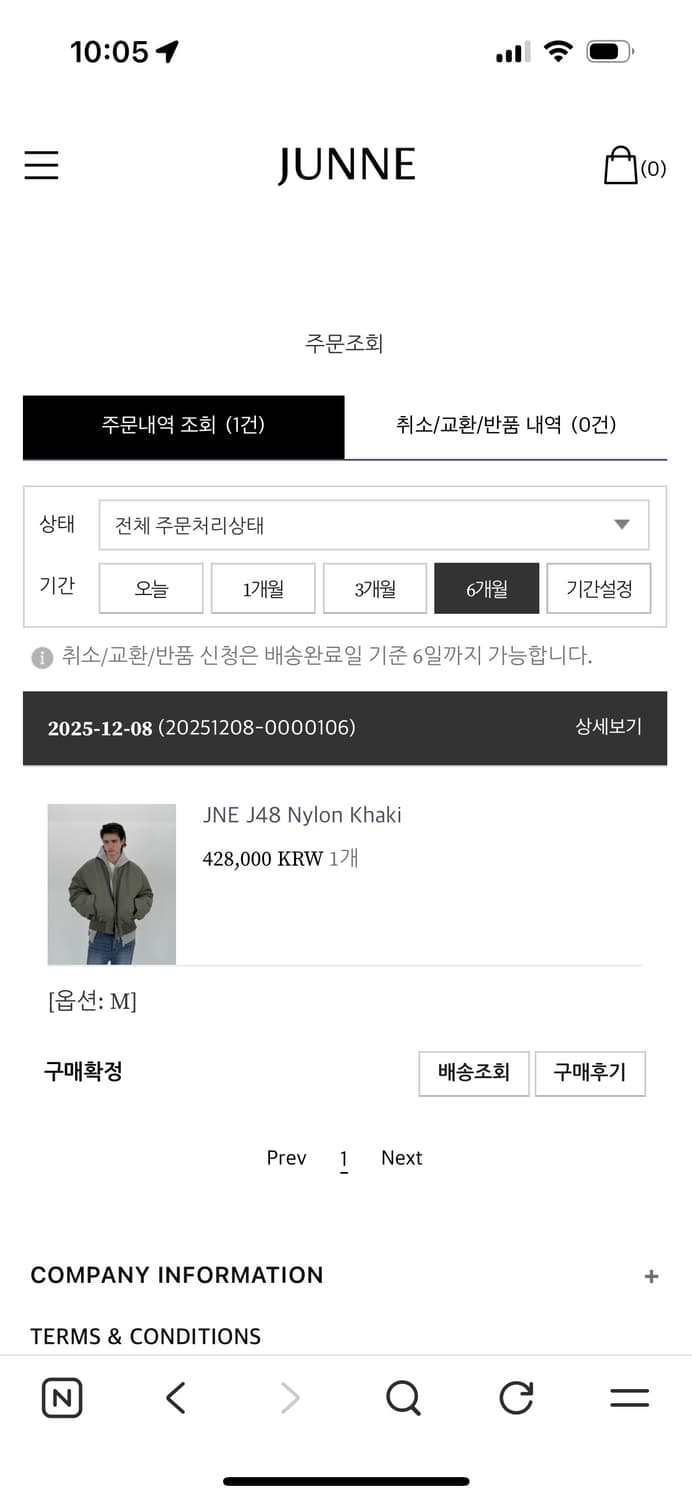Viewport: 692px width, 1500px height.
Task: Click the 배송조회 button
Action: [x=473, y=1073]
